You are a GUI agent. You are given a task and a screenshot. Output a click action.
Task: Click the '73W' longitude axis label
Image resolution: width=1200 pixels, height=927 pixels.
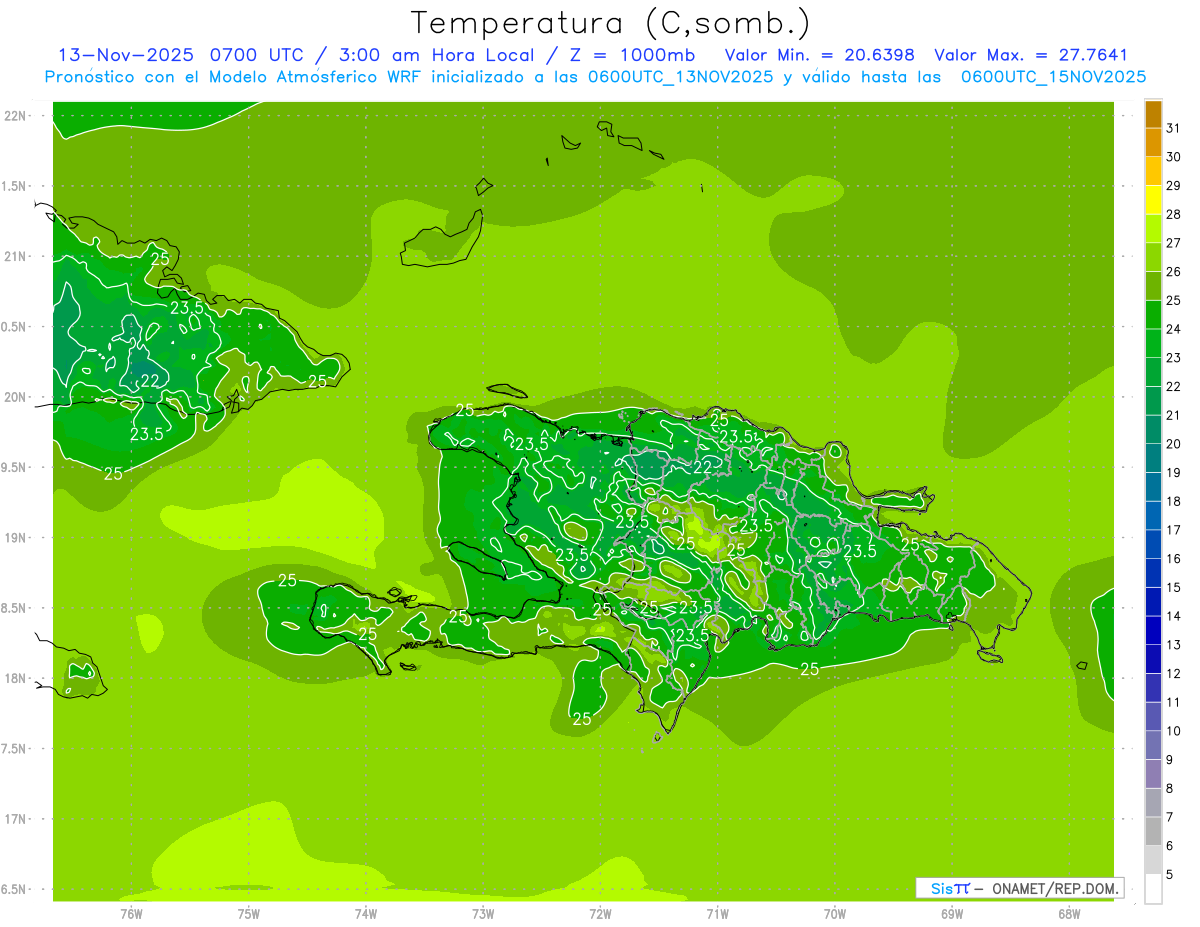tap(483, 914)
